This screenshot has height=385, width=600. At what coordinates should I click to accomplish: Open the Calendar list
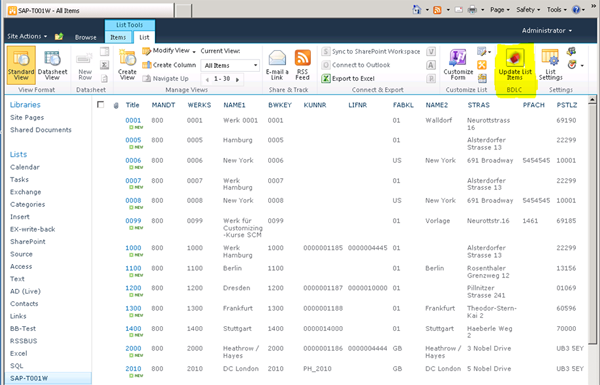[x=24, y=167]
